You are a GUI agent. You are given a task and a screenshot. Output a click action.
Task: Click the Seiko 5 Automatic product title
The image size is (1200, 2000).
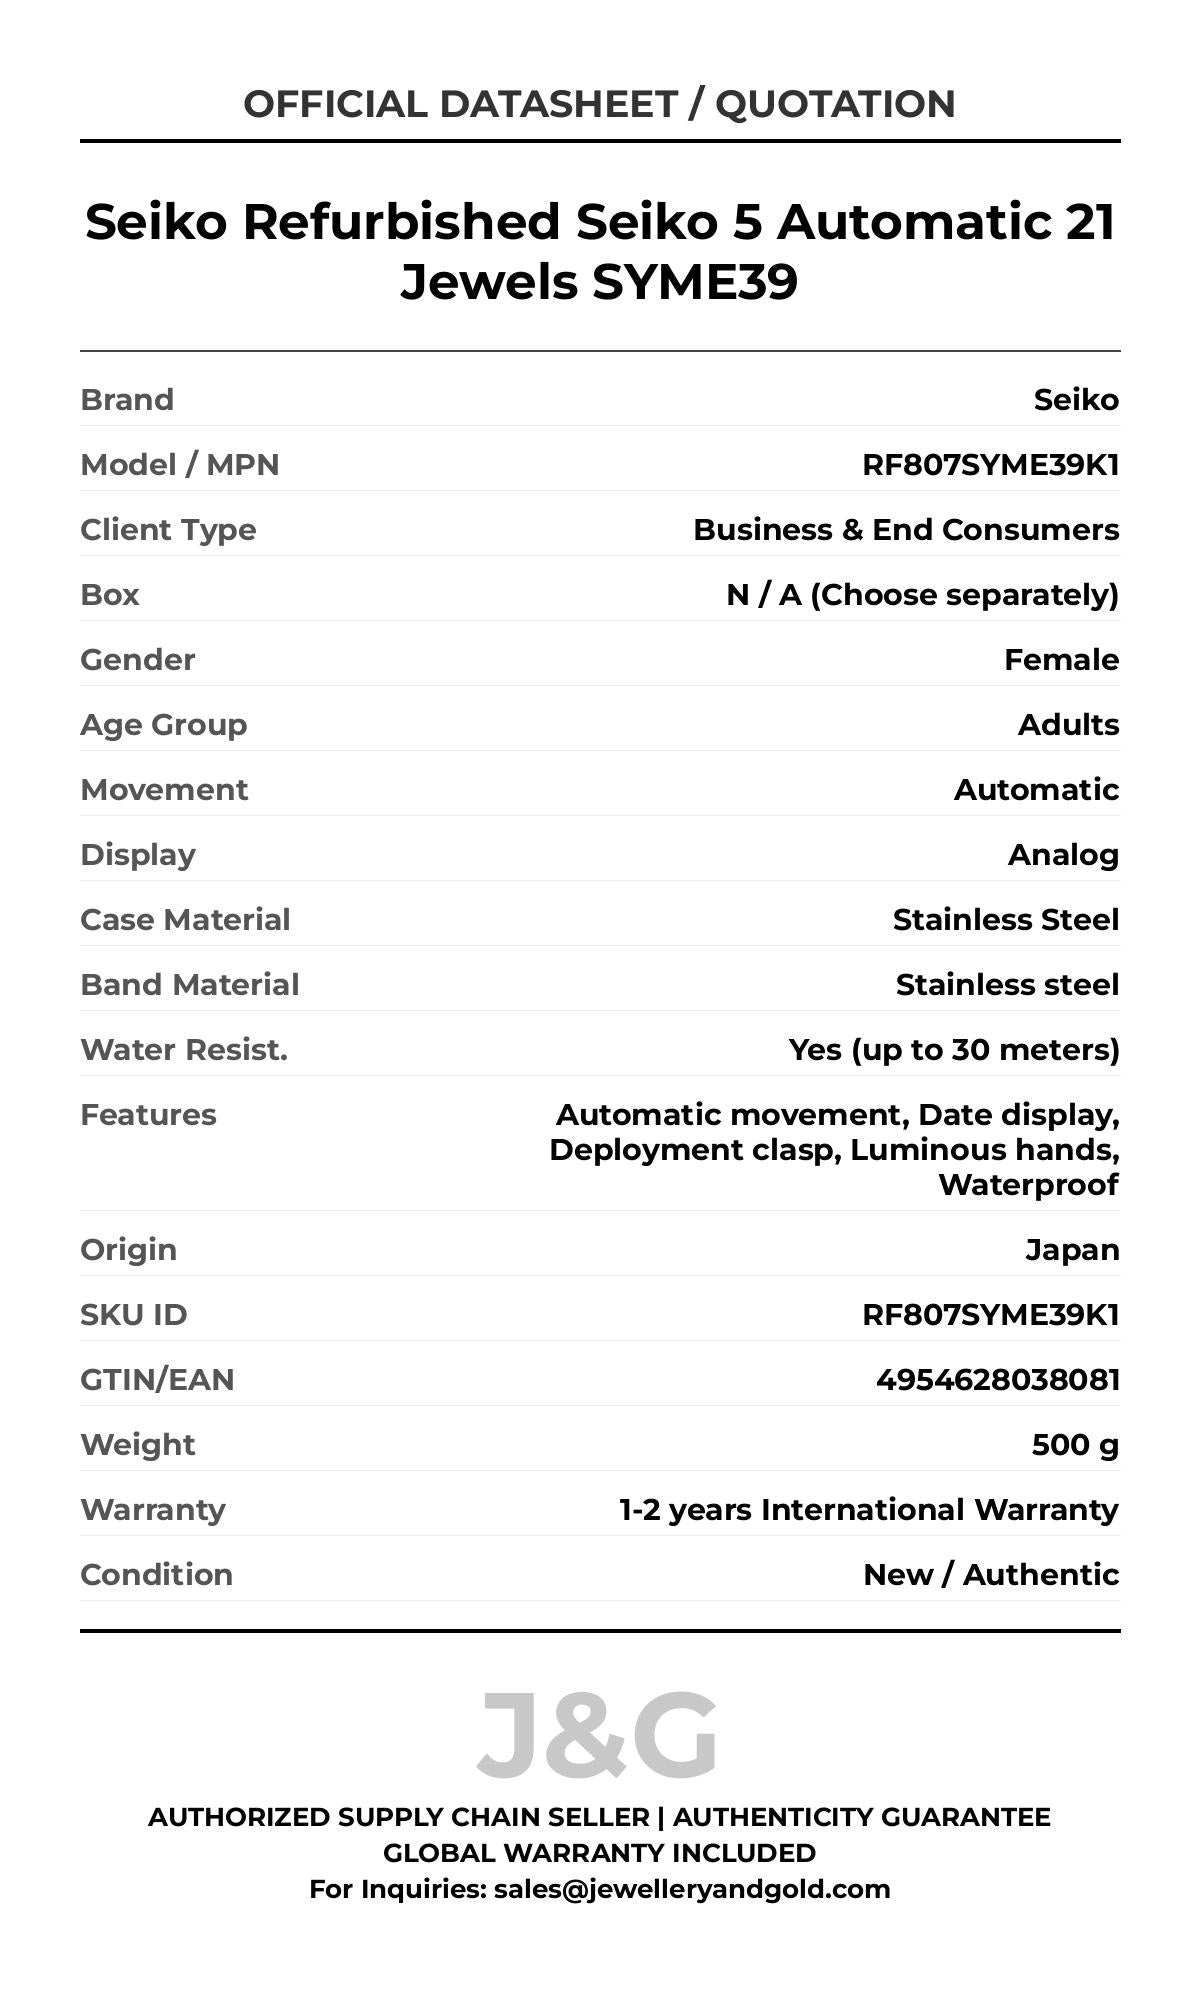(599, 251)
